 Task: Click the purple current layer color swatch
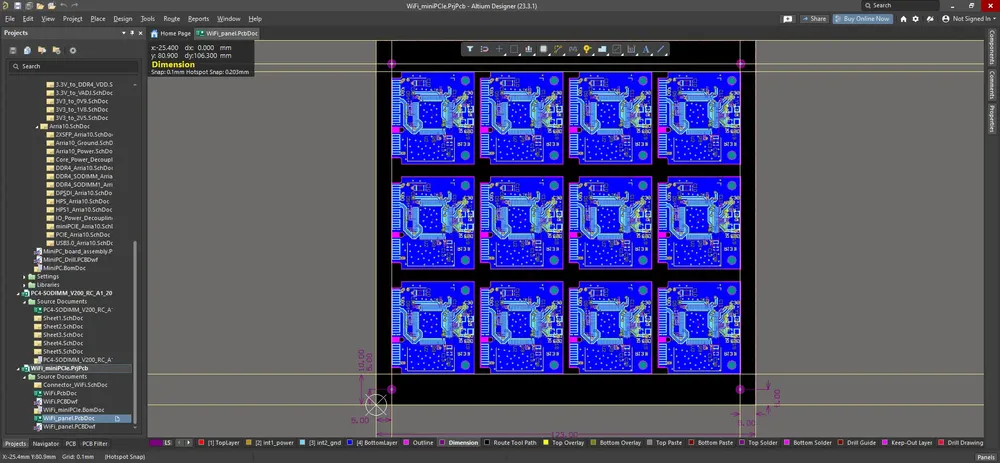pos(156,443)
